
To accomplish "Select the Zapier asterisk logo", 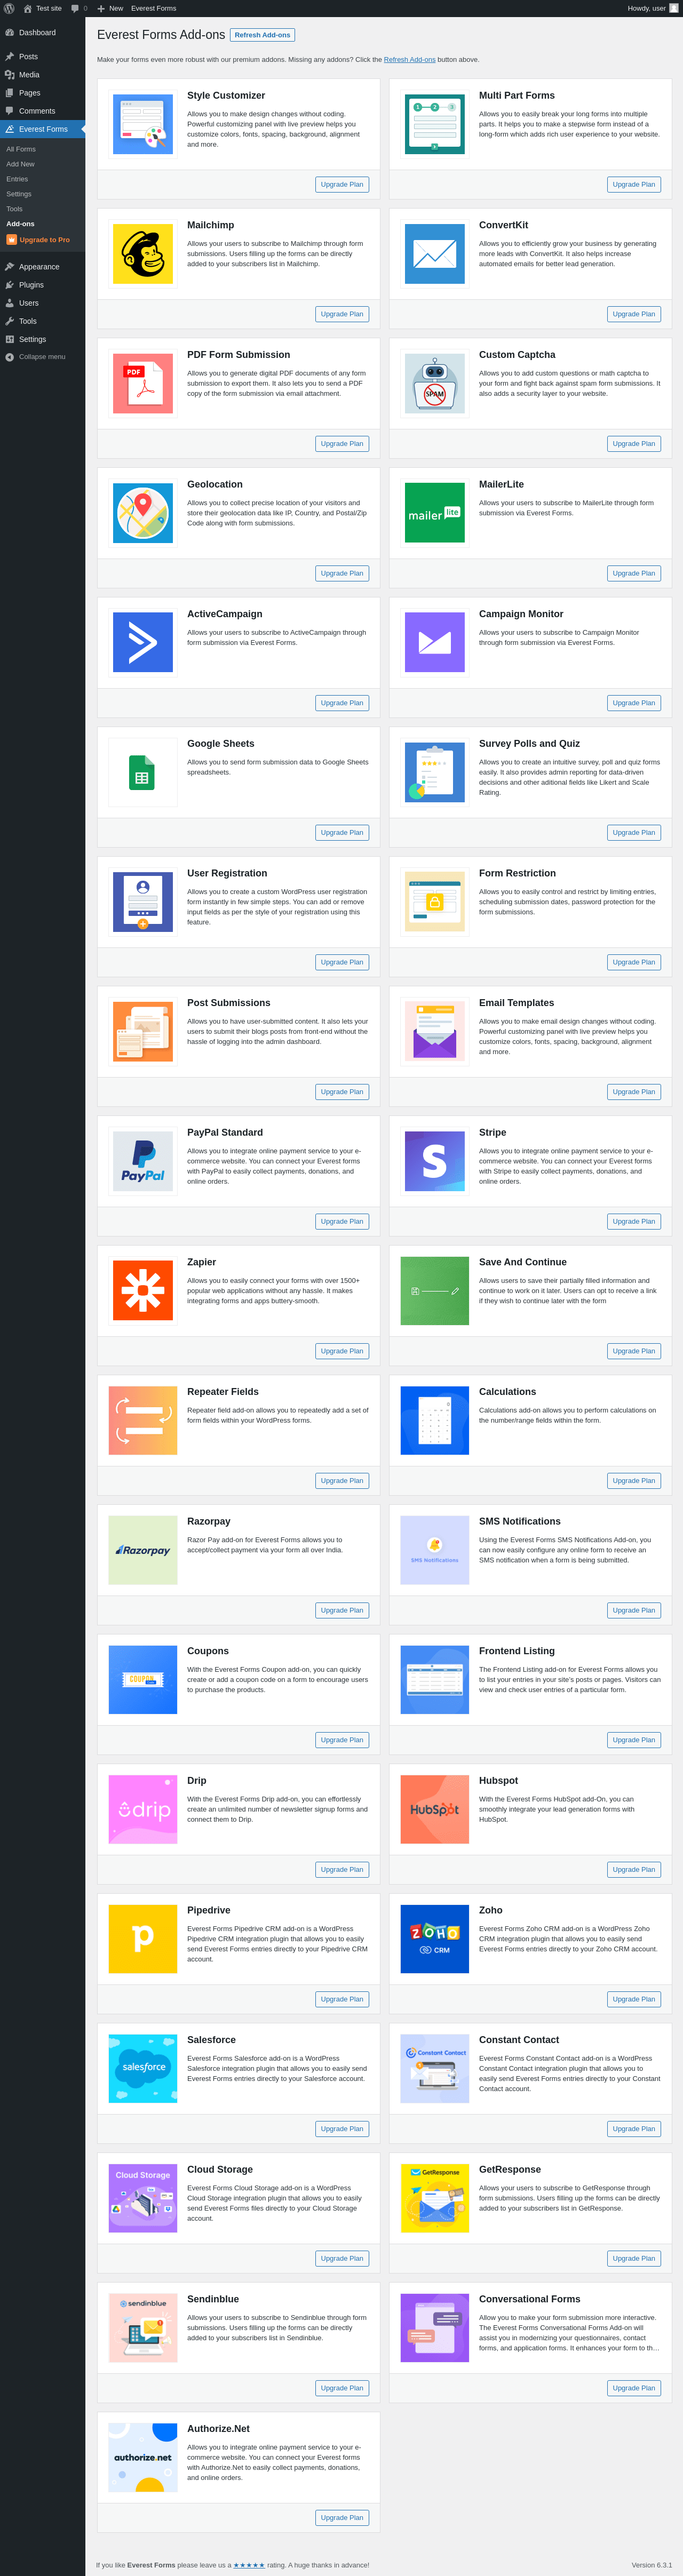I will 143,1291.
